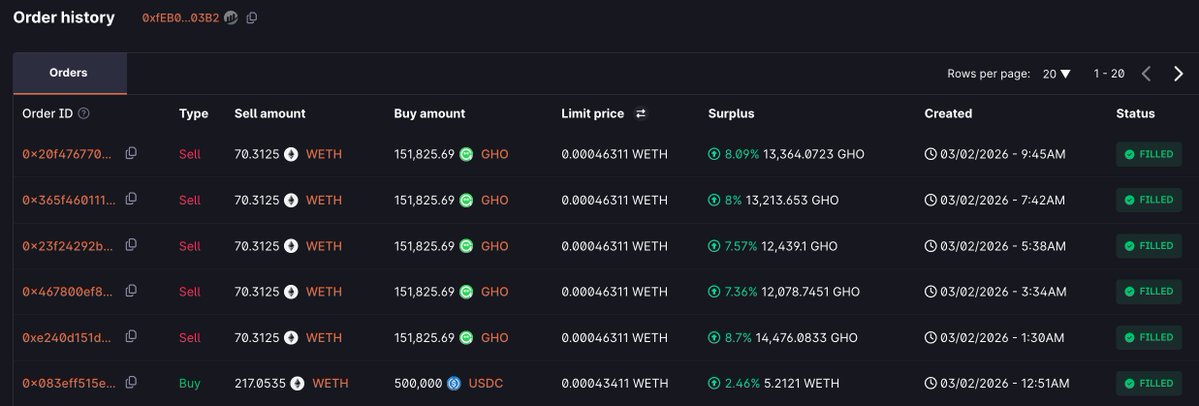Copy order ID 0x365f460111
This screenshot has height=406, width=1199.
131,200
